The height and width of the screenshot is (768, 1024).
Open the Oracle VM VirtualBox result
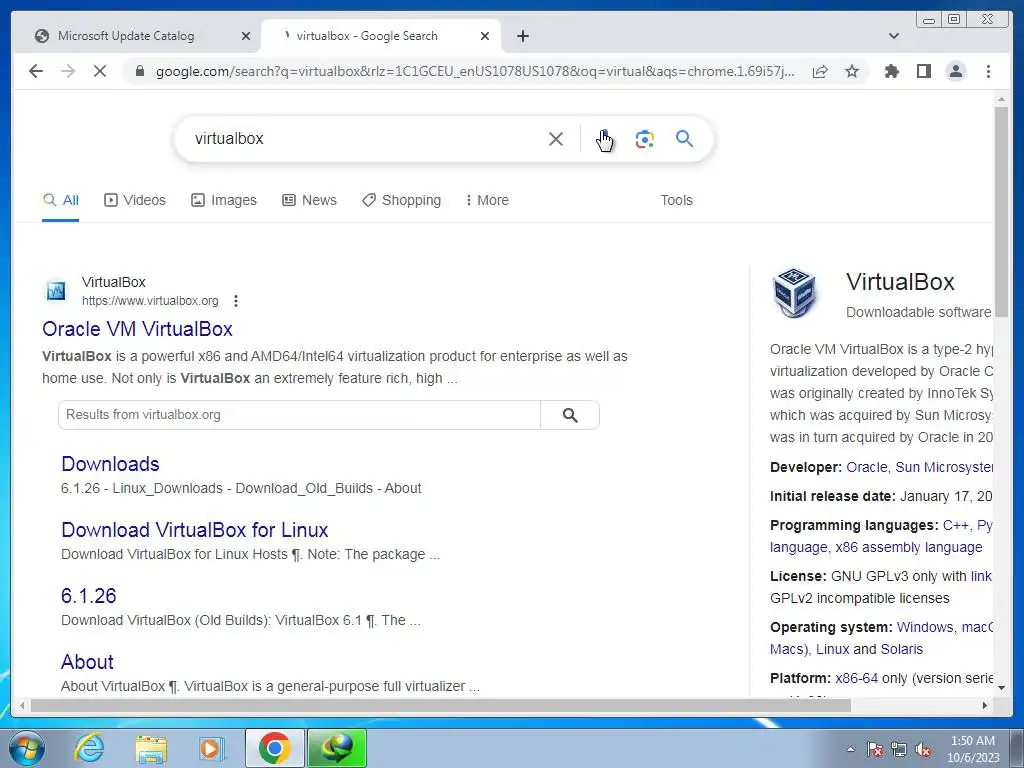tap(137, 328)
